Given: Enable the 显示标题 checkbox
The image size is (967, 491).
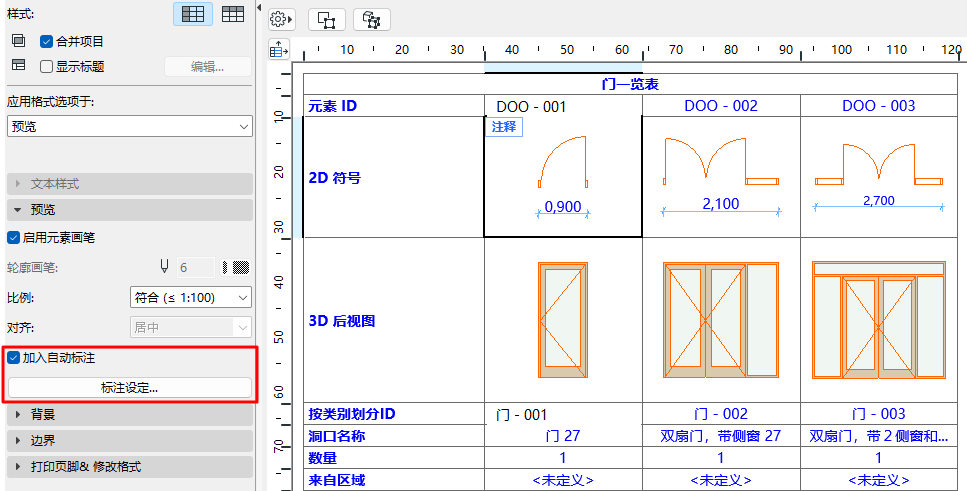Looking at the screenshot, I should pyautogui.click(x=46, y=66).
